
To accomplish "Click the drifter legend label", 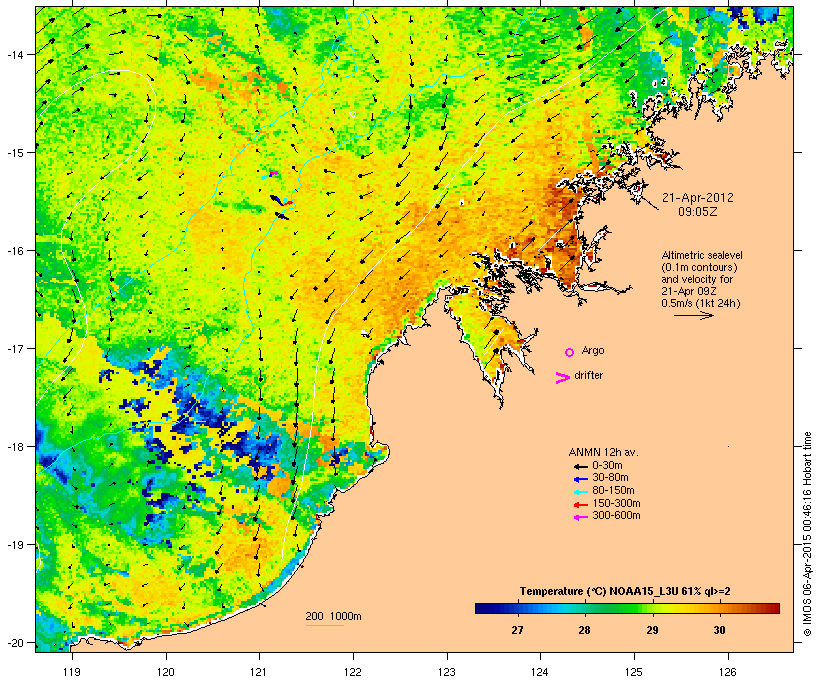I will 588,375.
